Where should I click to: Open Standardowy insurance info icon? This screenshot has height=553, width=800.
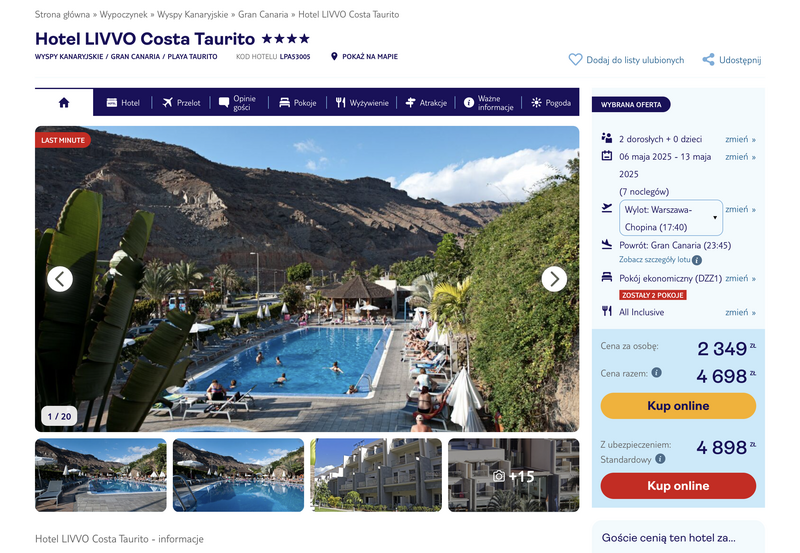(660, 459)
